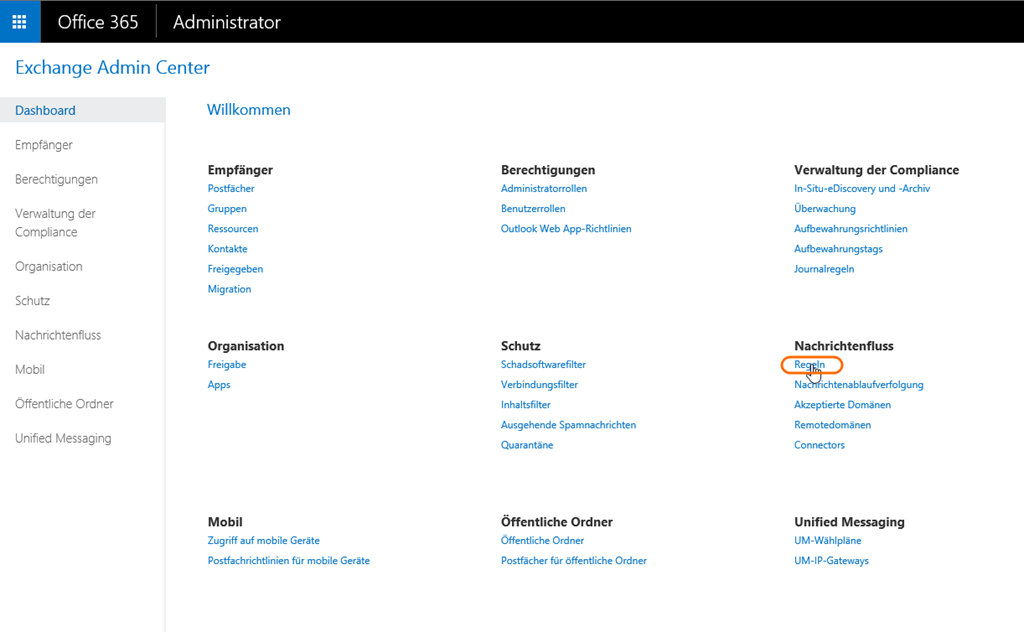This screenshot has height=632, width=1024.
Task: Open the Nachrichtenablaufverfolgung link
Action: click(x=858, y=385)
